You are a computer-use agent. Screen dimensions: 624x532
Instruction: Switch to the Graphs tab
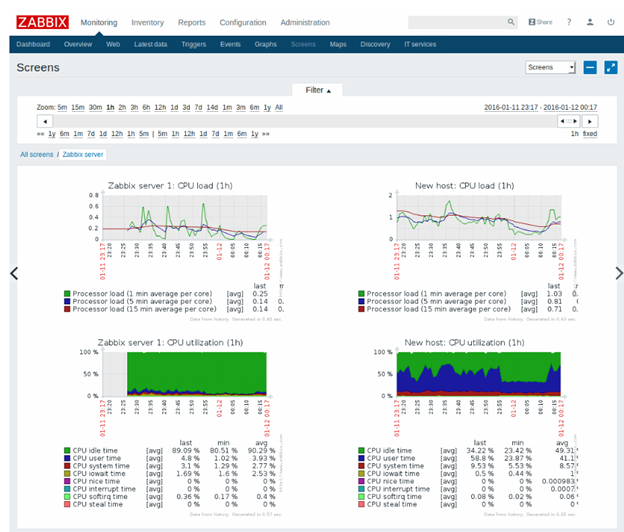tap(265, 44)
